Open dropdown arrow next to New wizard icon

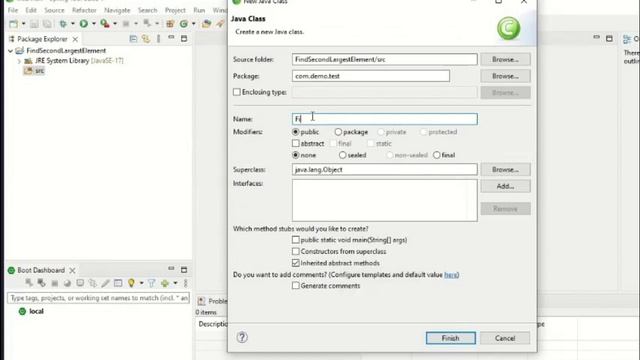click(23, 24)
